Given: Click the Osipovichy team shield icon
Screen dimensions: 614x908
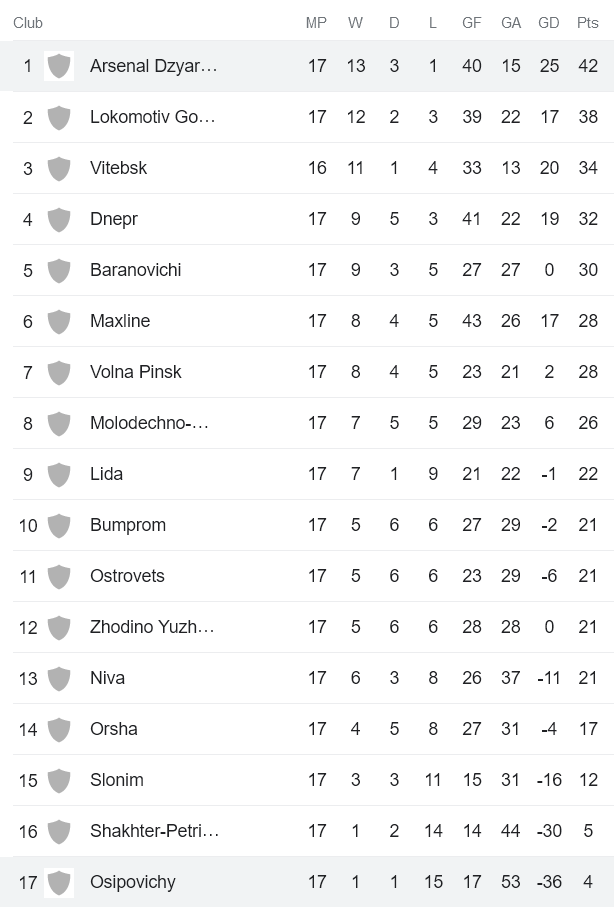Looking at the screenshot, I should tap(59, 882).
